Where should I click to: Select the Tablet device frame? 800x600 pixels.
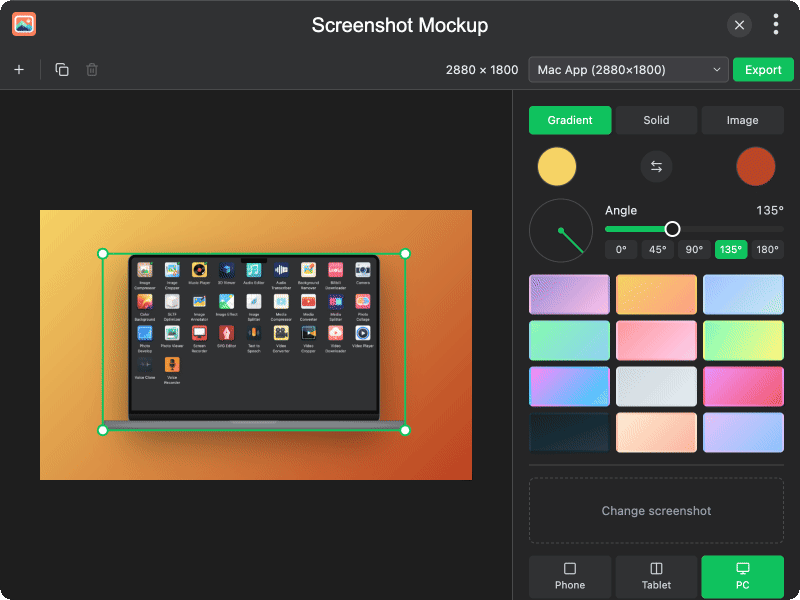(x=656, y=577)
